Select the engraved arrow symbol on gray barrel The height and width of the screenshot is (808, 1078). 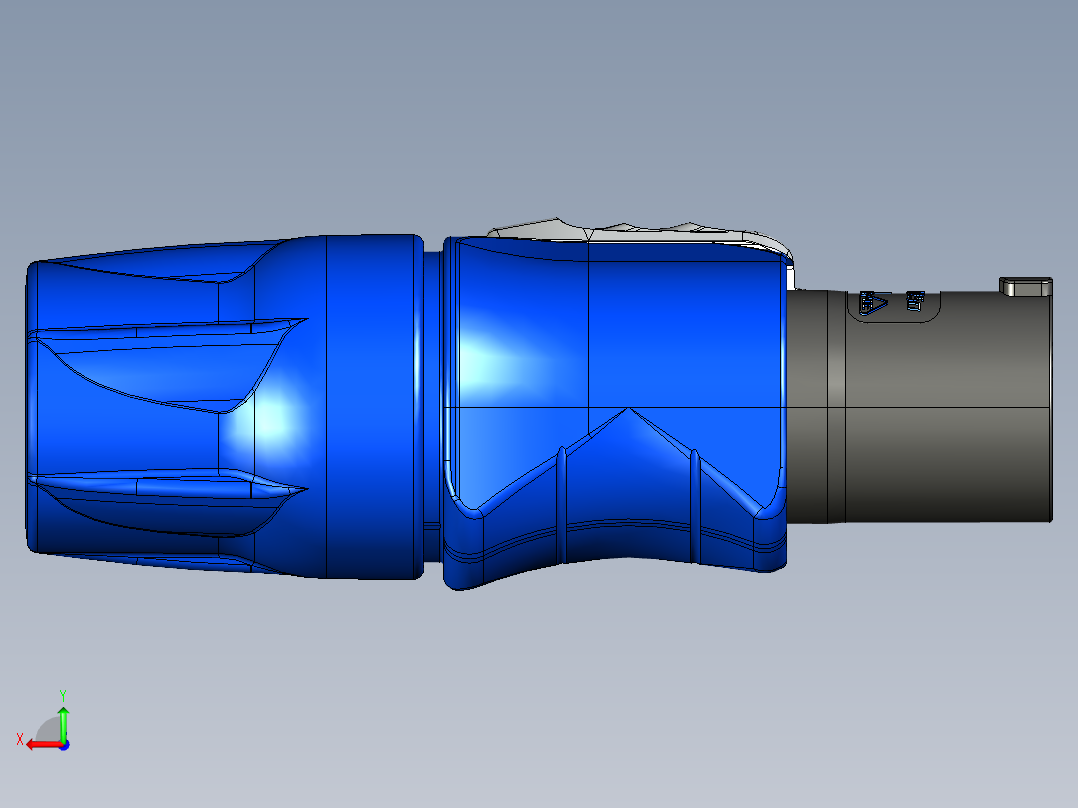pos(872,302)
